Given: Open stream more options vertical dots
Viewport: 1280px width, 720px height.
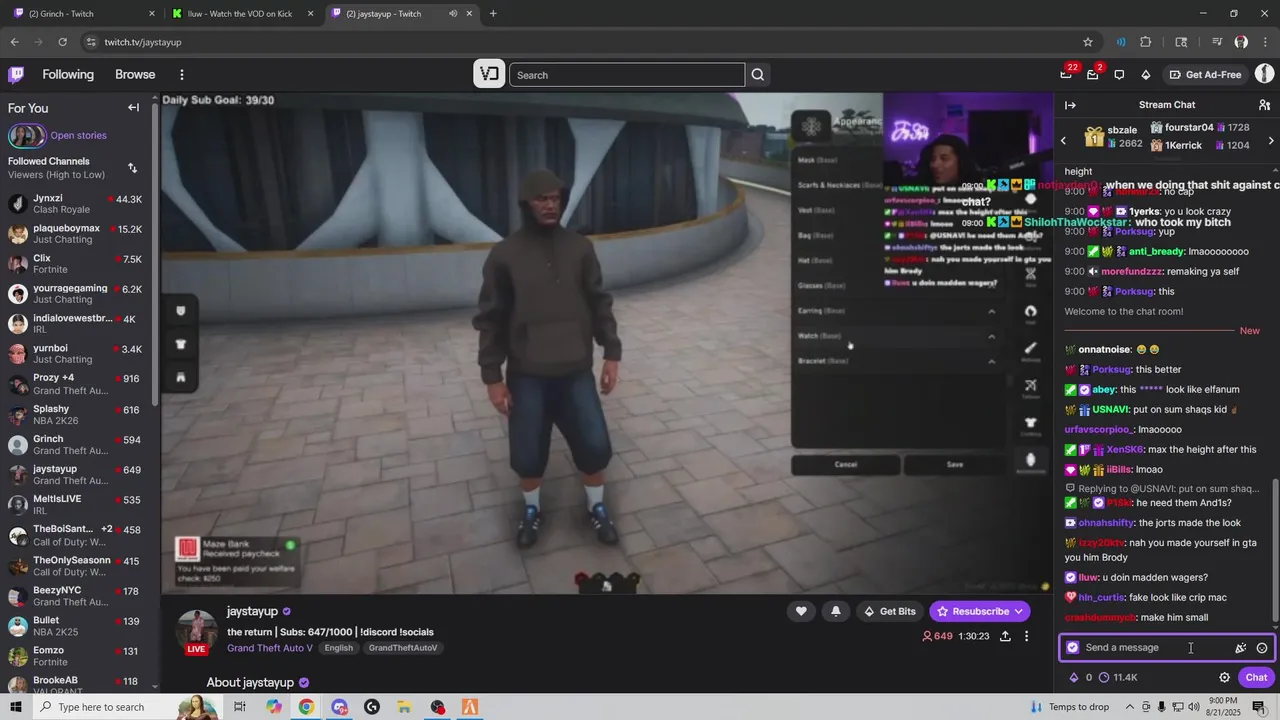Looking at the screenshot, I should 1026,636.
